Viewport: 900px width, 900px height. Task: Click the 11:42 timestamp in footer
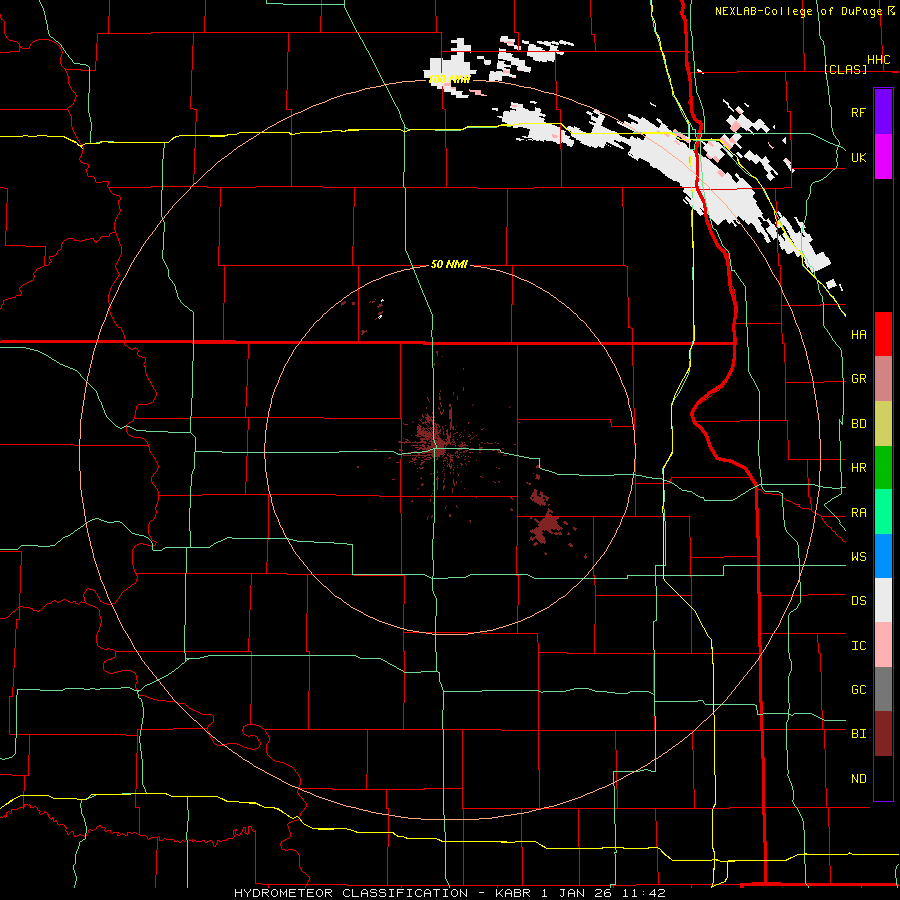click(x=643, y=893)
